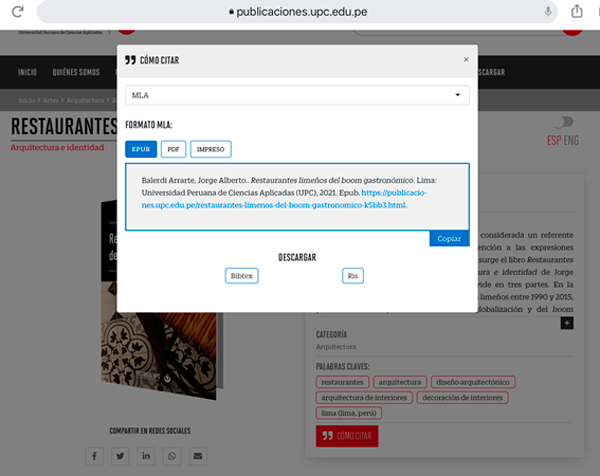600x476 pixels.
Task: Click the decoración de interiores tag
Action: (462, 398)
